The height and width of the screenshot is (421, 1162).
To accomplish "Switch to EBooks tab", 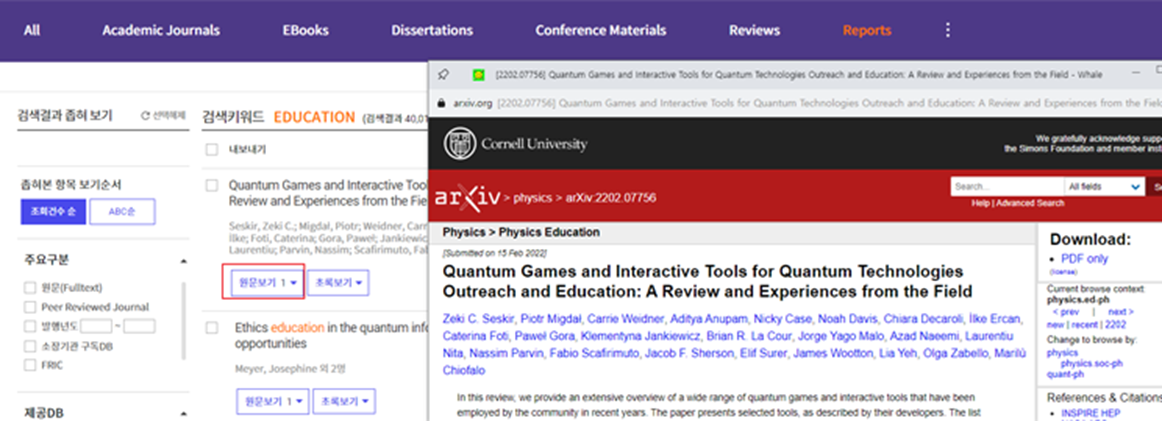I will 305,30.
